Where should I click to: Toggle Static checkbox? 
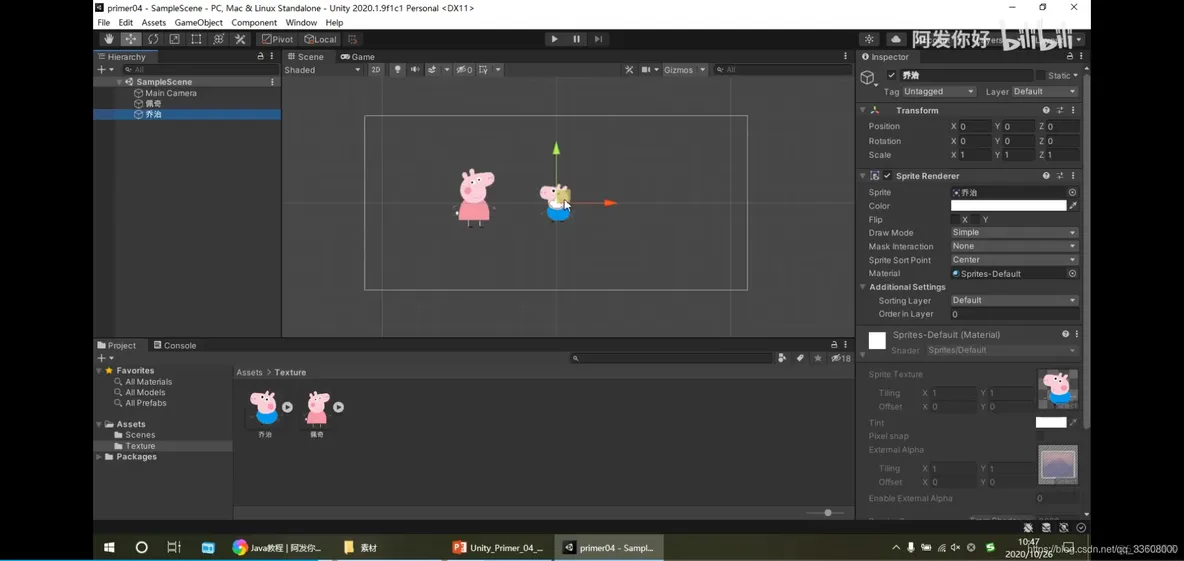coord(1041,76)
